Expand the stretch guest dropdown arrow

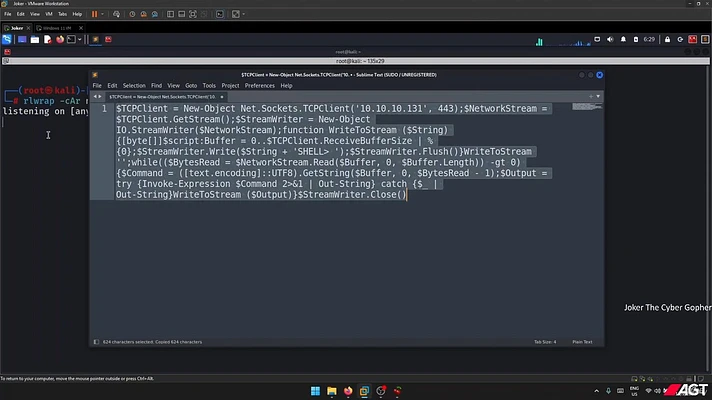(243, 14)
